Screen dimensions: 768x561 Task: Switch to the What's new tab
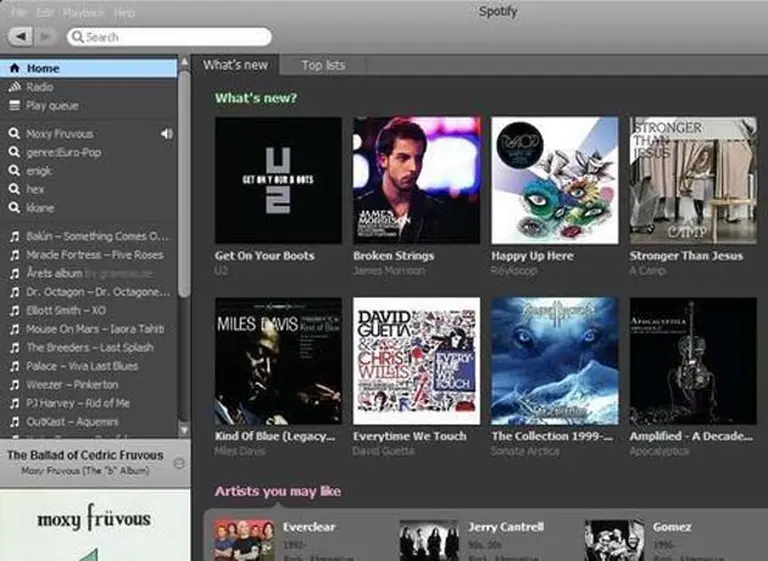pyautogui.click(x=236, y=65)
